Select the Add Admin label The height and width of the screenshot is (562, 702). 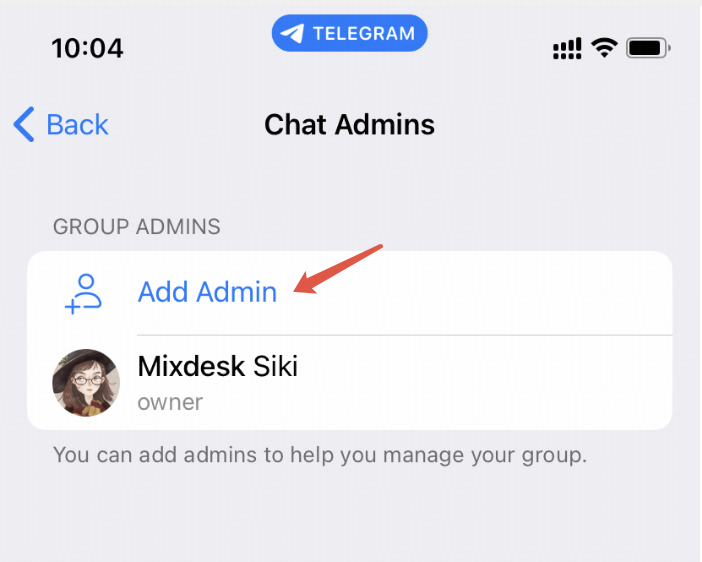[x=207, y=292]
